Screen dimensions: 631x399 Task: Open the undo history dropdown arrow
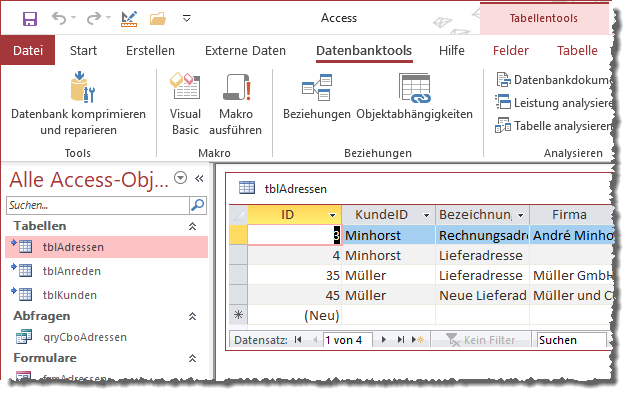pyautogui.click(x=73, y=18)
